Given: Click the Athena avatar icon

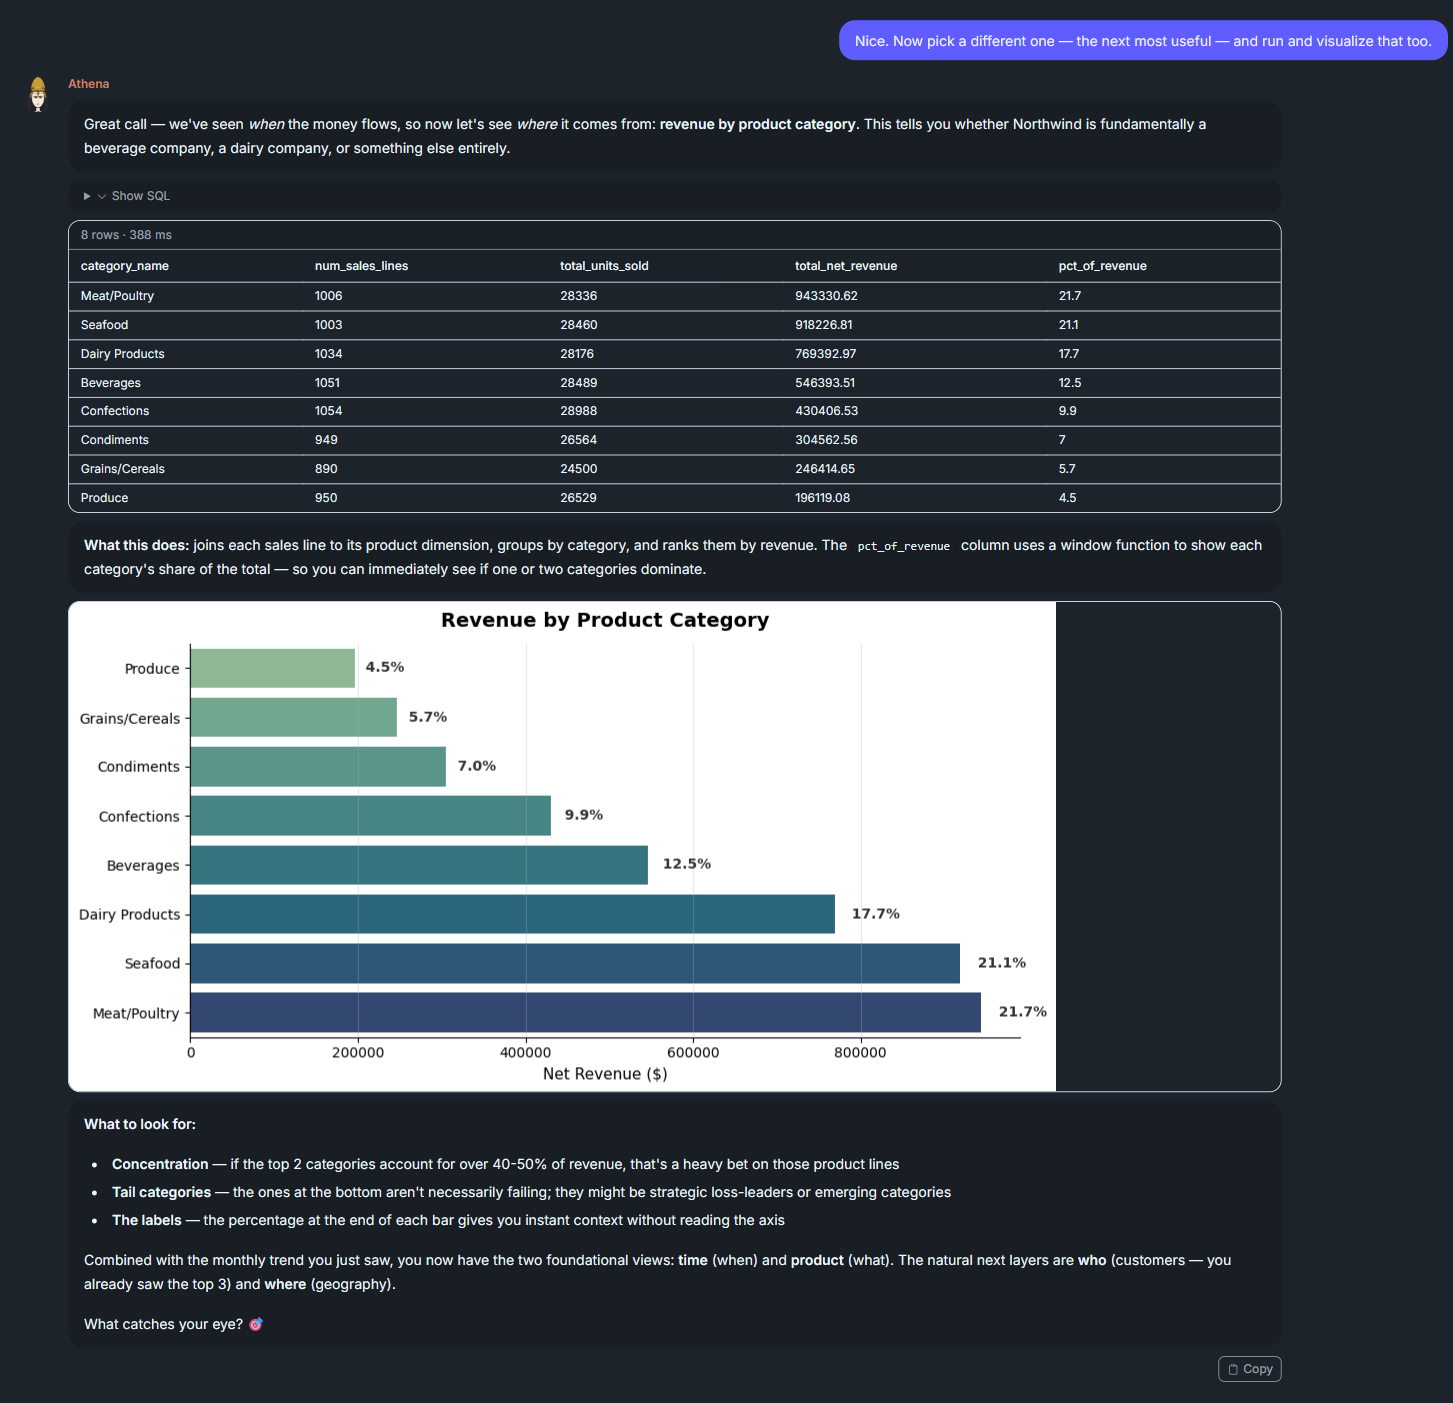Looking at the screenshot, I should tap(38, 94).
